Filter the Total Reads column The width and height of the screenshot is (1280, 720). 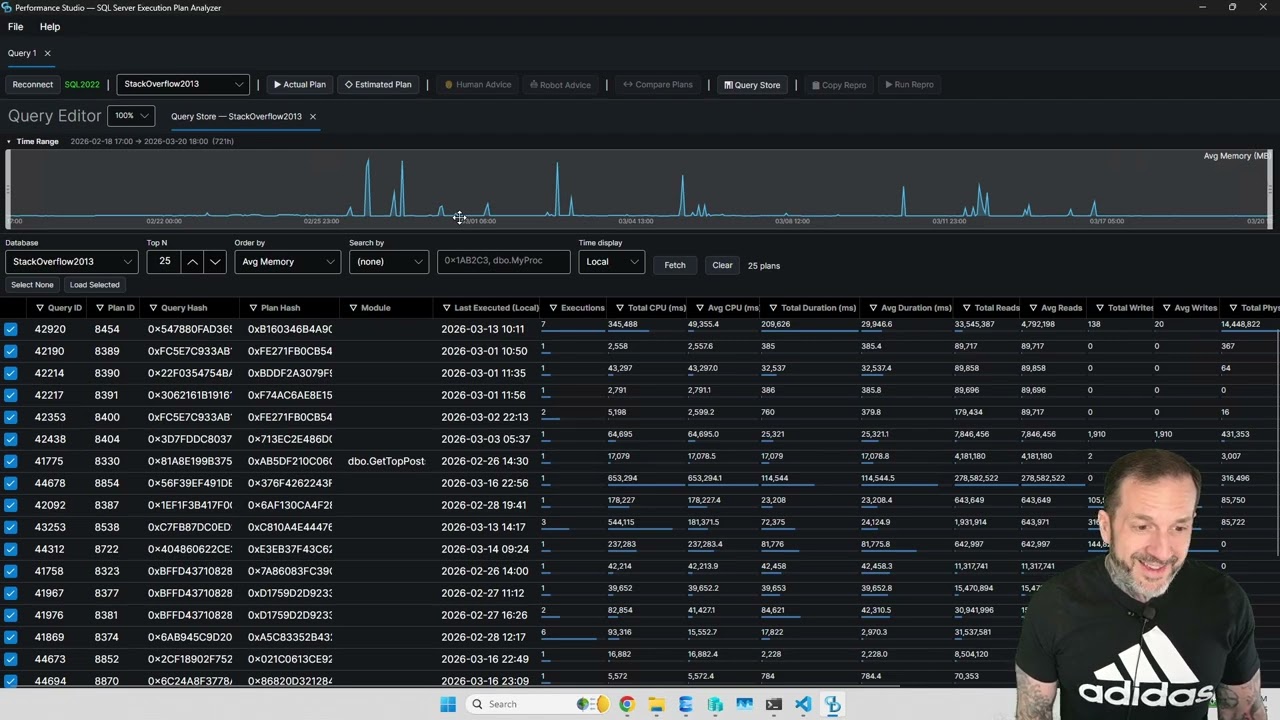[966, 308]
